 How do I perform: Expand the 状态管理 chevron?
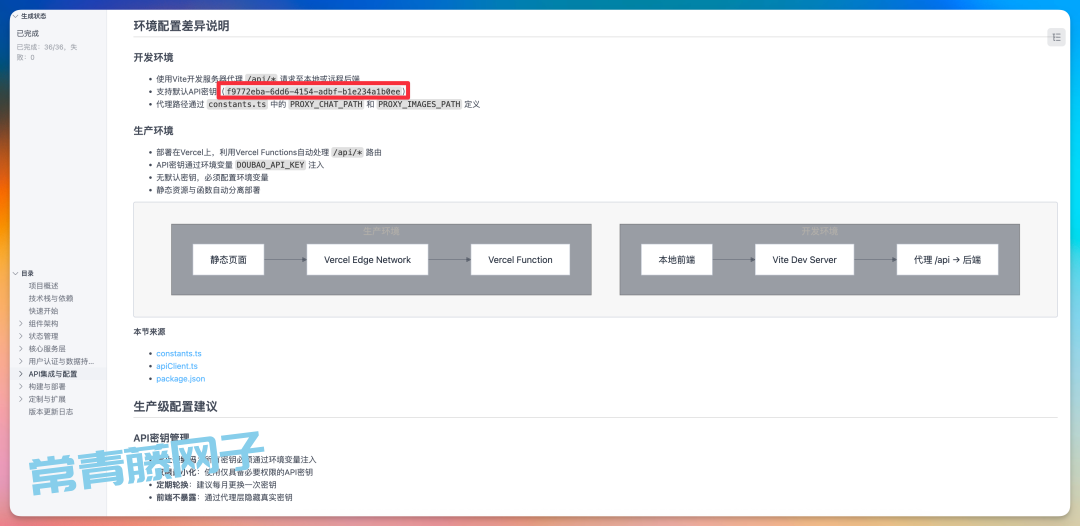[21, 336]
